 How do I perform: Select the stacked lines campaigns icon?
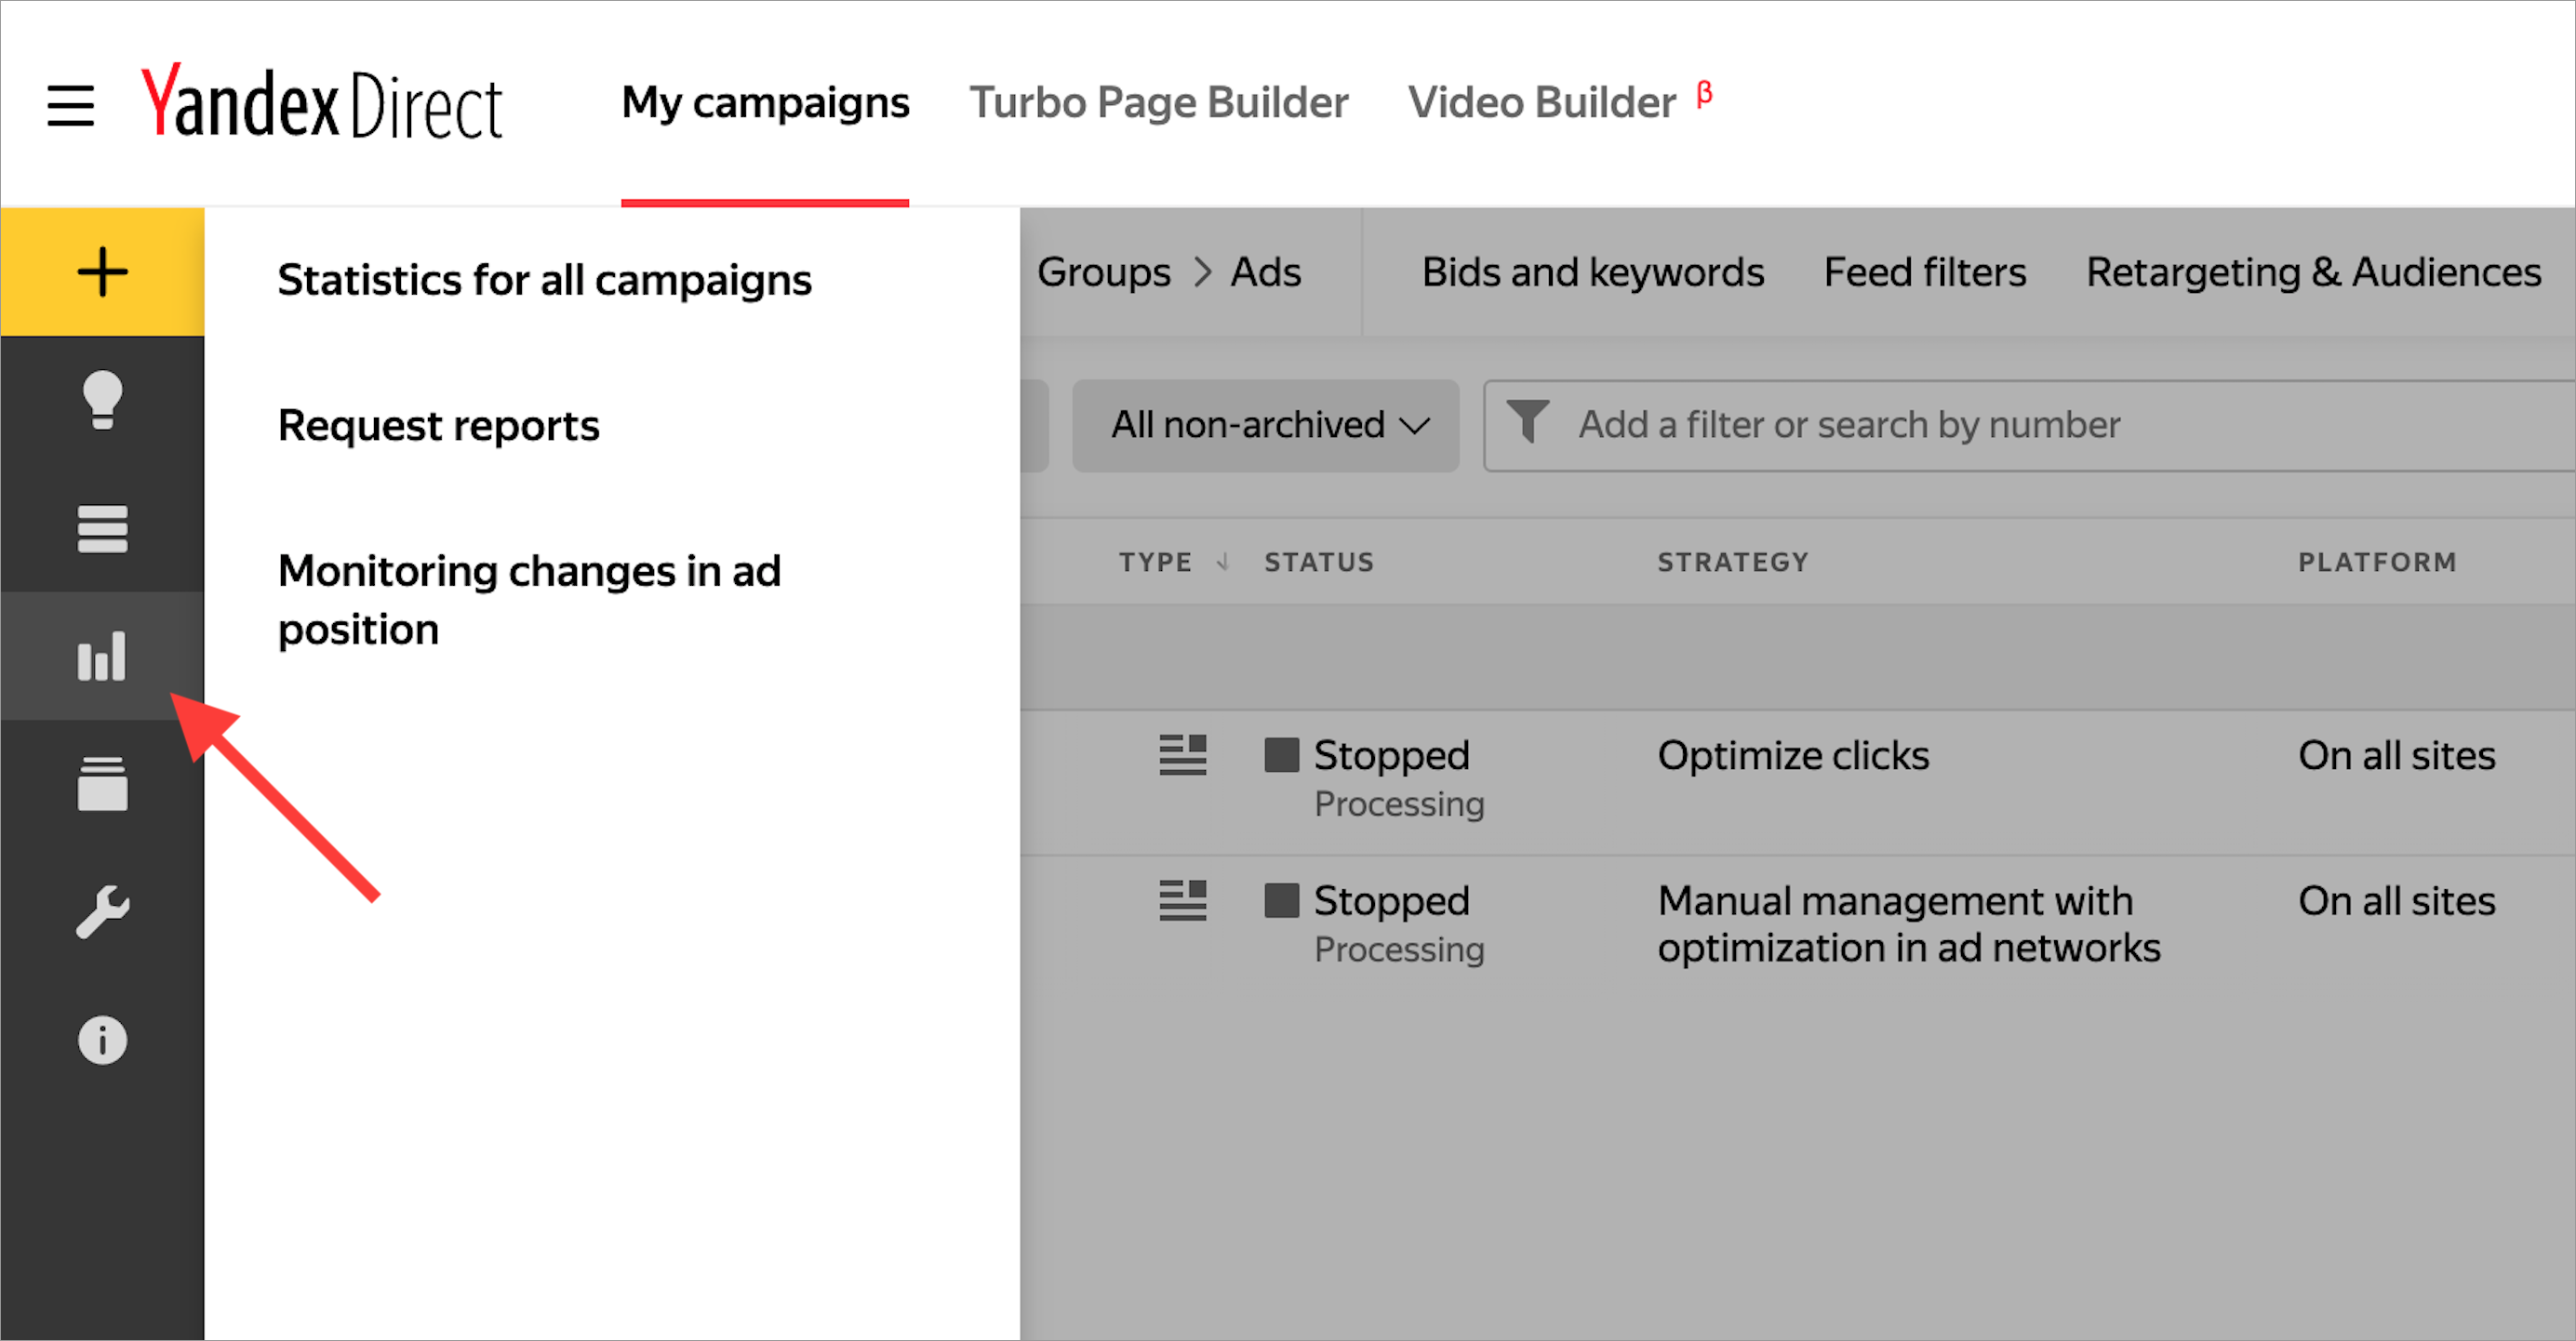[102, 528]
